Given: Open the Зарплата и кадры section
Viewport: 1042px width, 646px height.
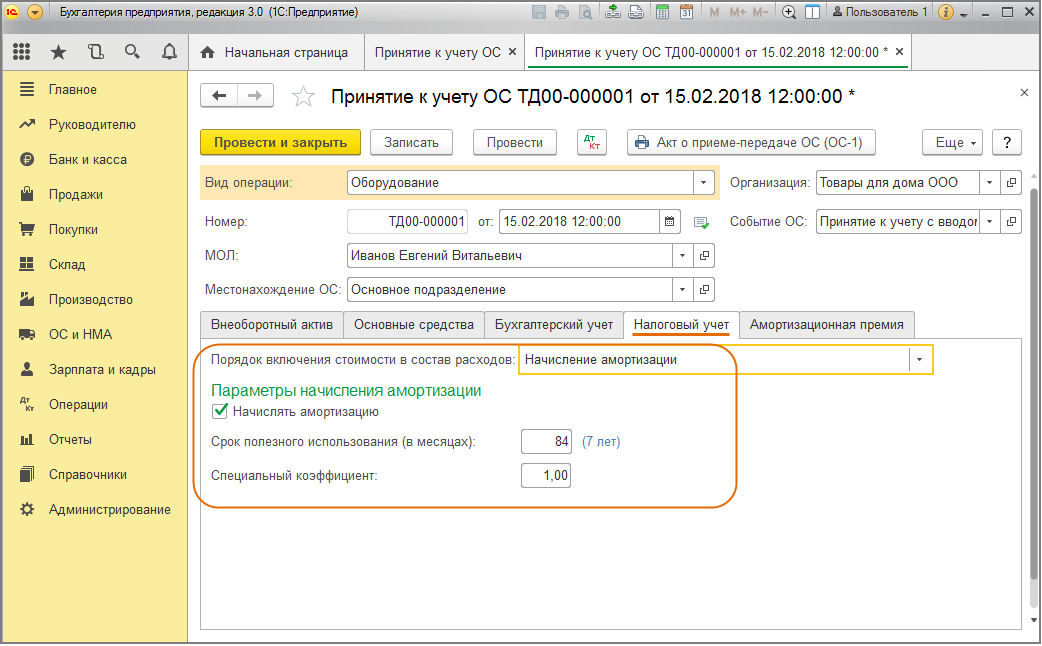Looking at the screenshot, I should point(102,370).
